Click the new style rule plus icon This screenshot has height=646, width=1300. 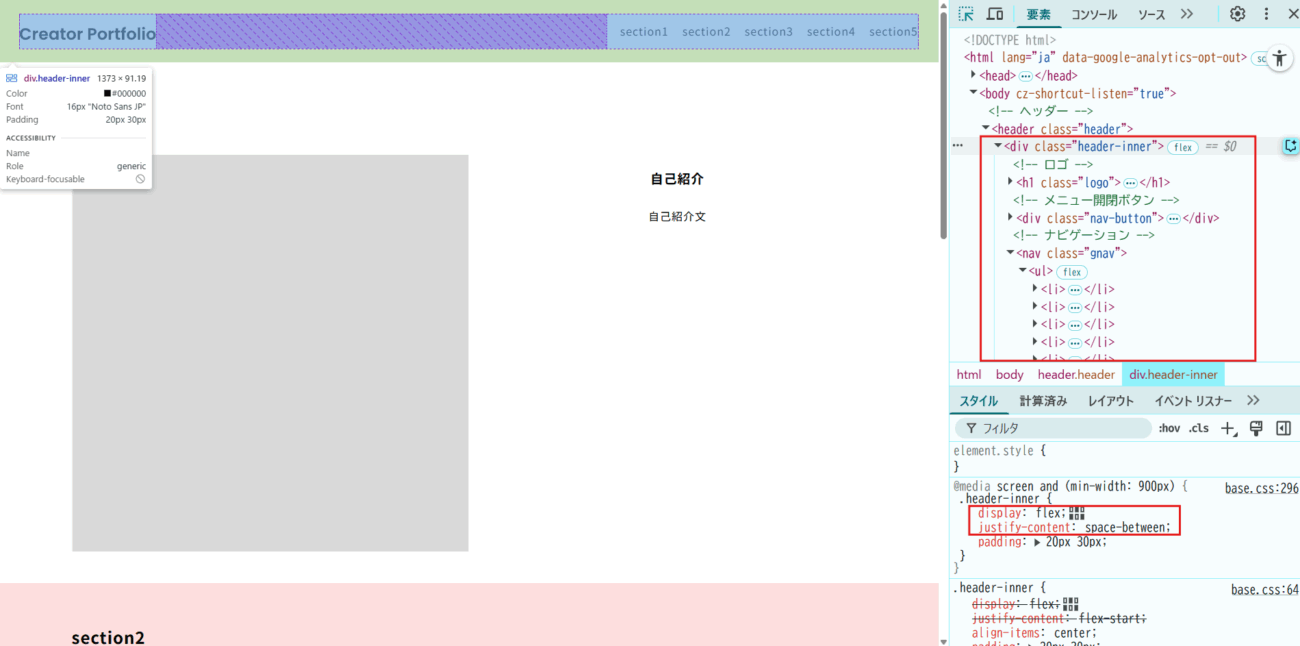tap(1229, 428)
